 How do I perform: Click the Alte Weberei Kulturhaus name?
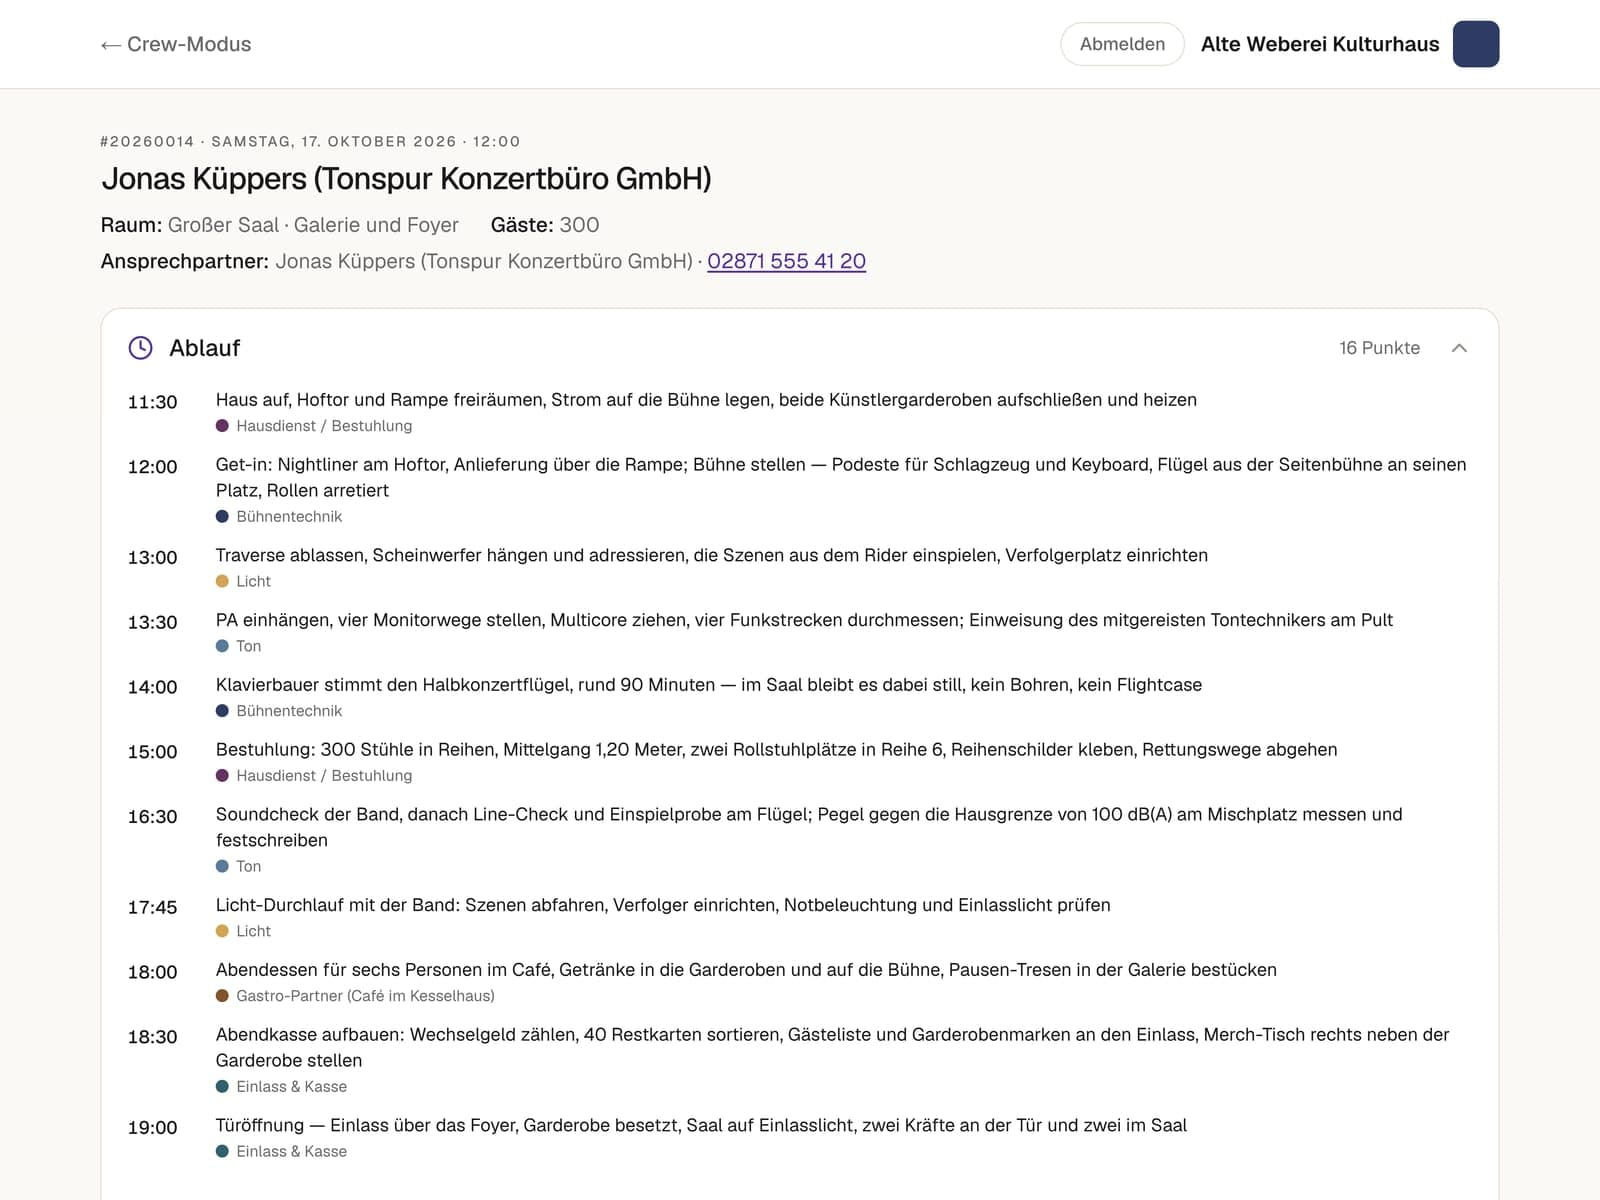click(x=1320, y=44)
